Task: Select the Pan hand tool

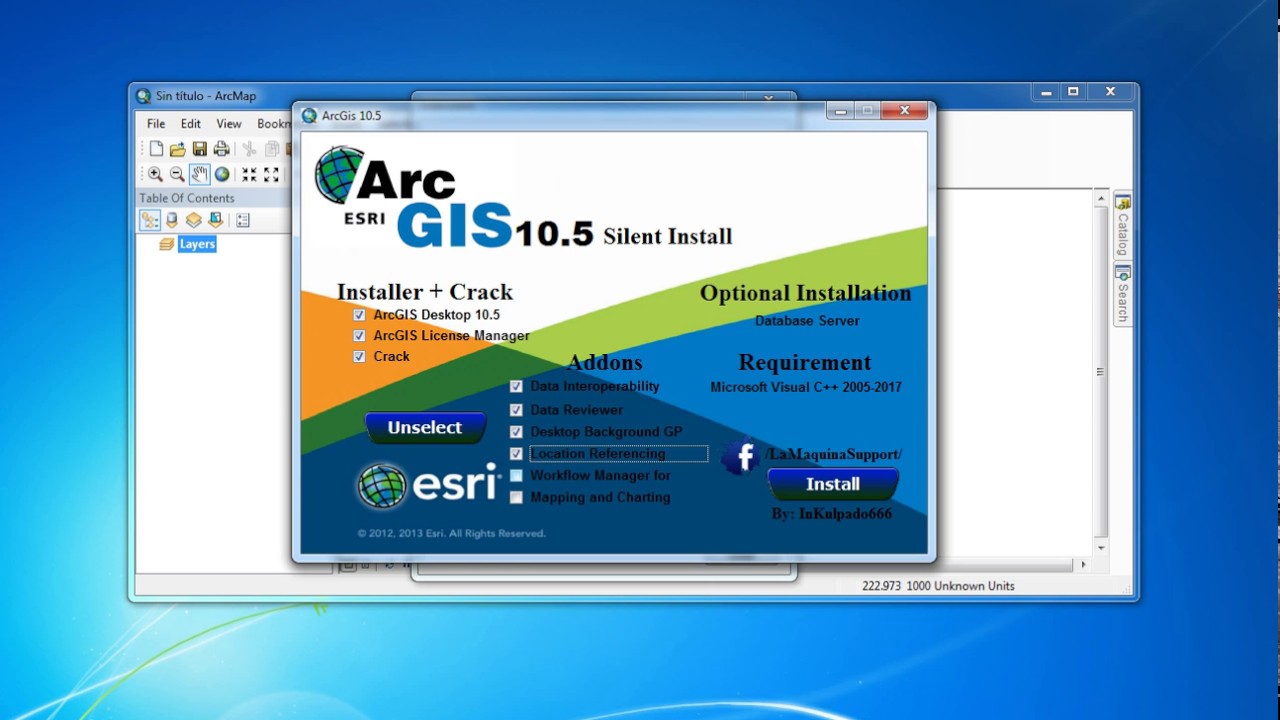Action: (x=200, y=174)
